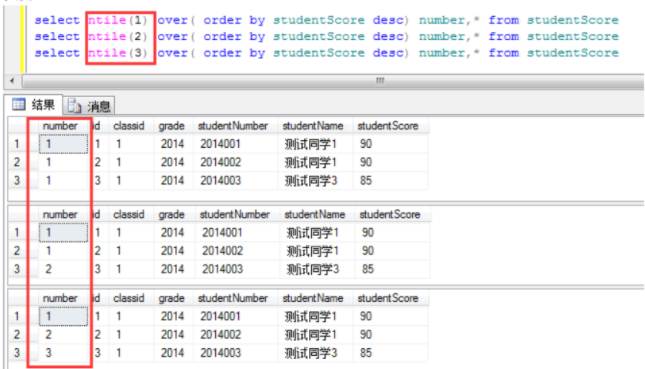Image resolution: width=645 pixels, height=369 pixels.
Task: Select row header 1 in first result grid
Action: [x=17, y=144]
